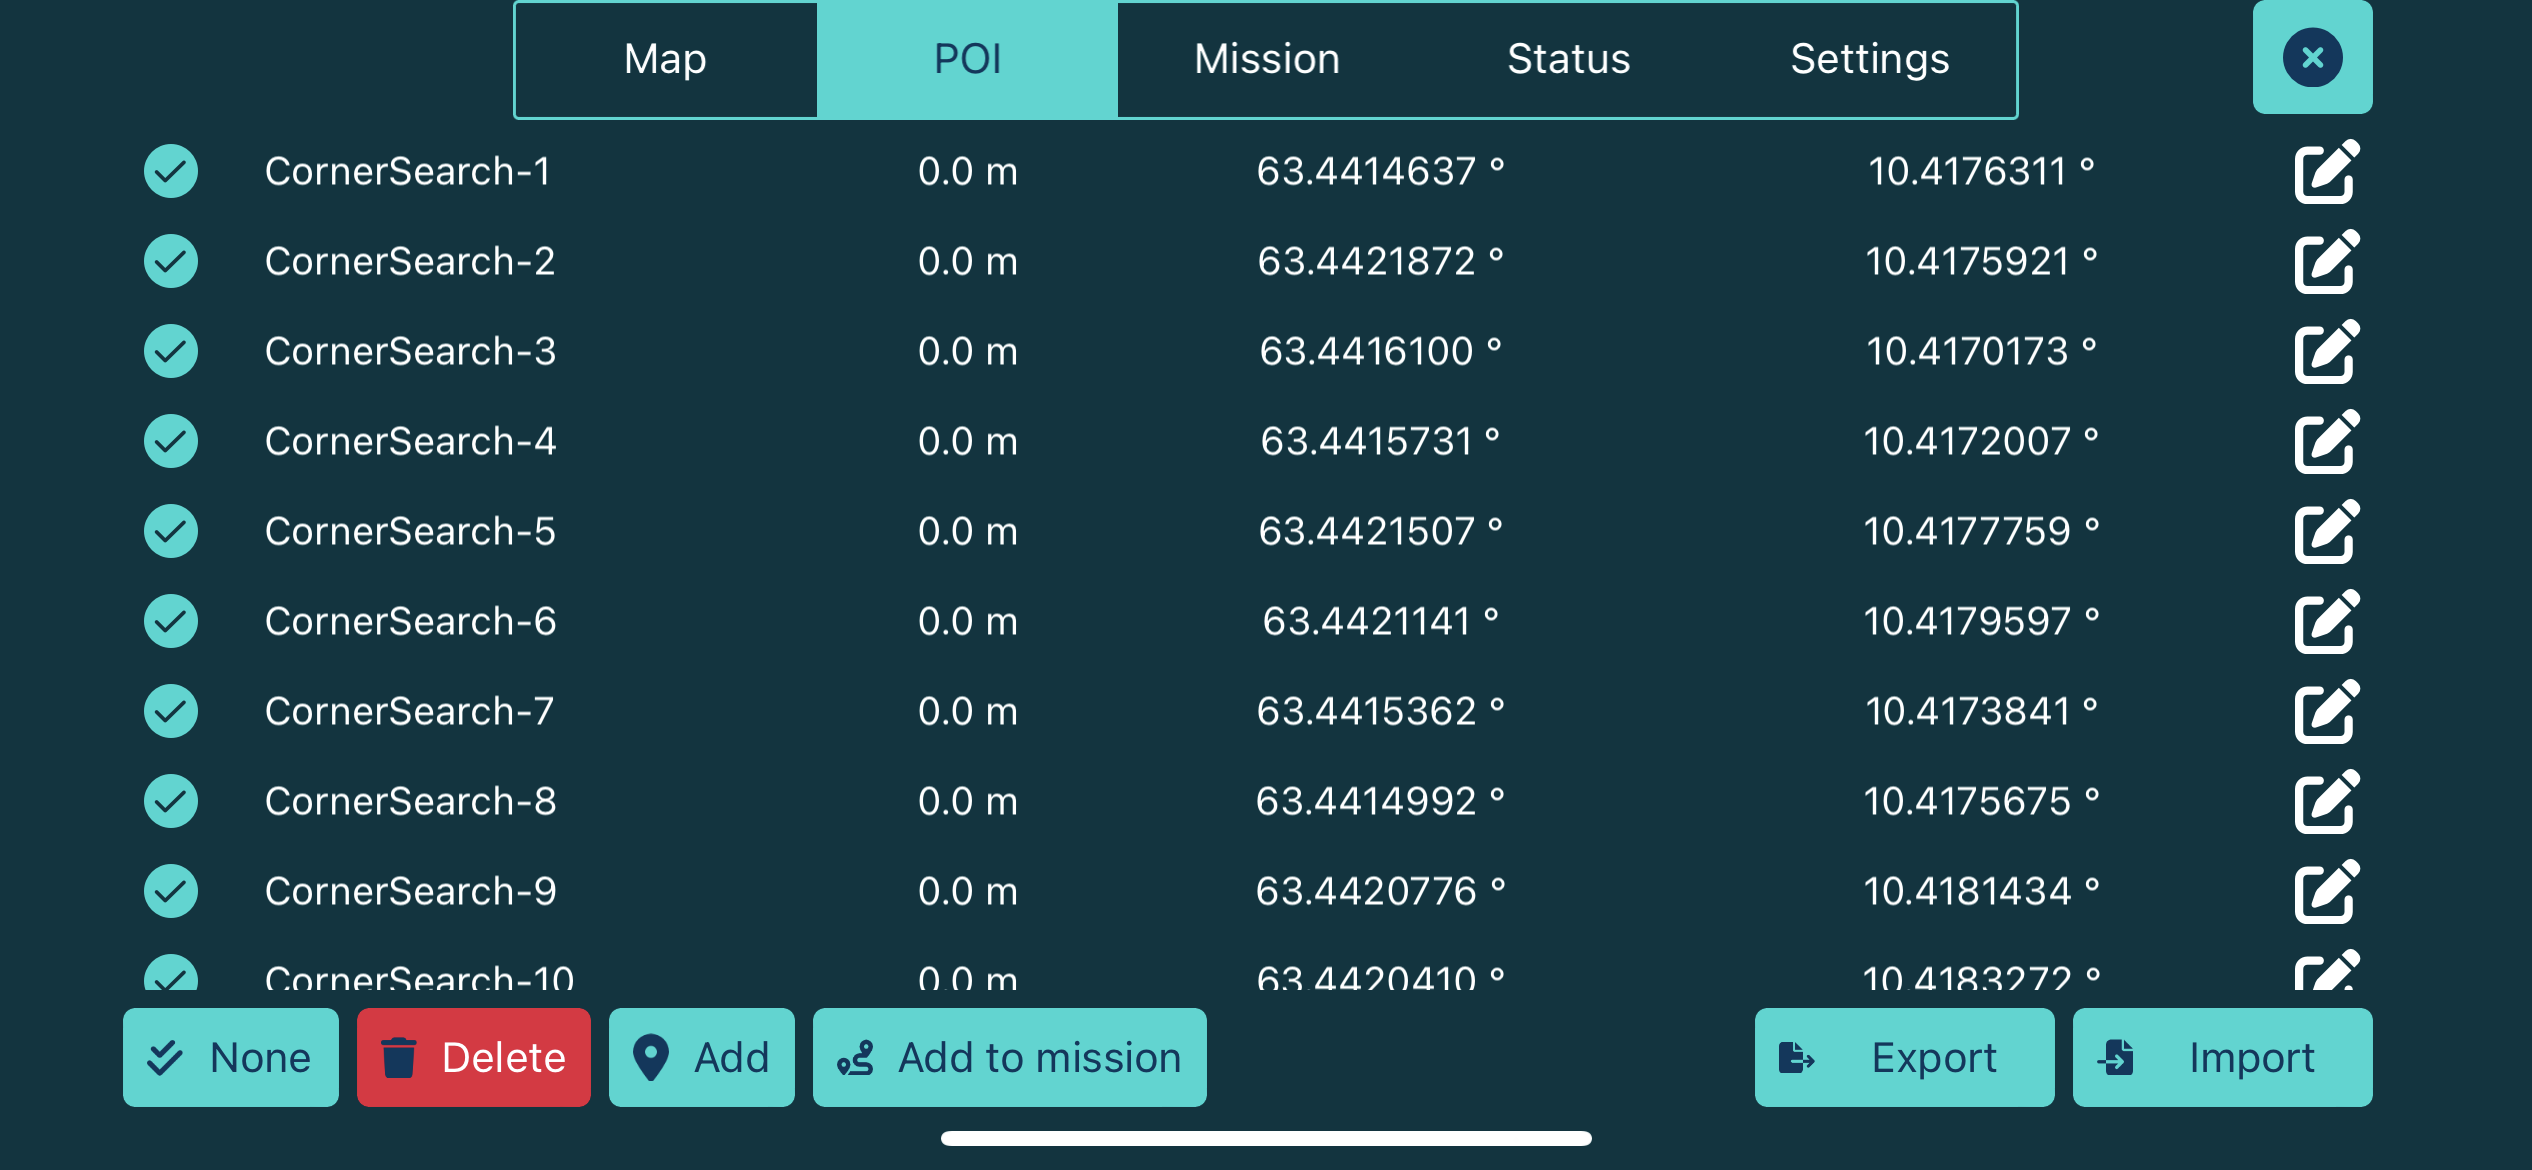Export the POI list
Screen dimensions: 2532x1170
(x=1904, y=1057)
